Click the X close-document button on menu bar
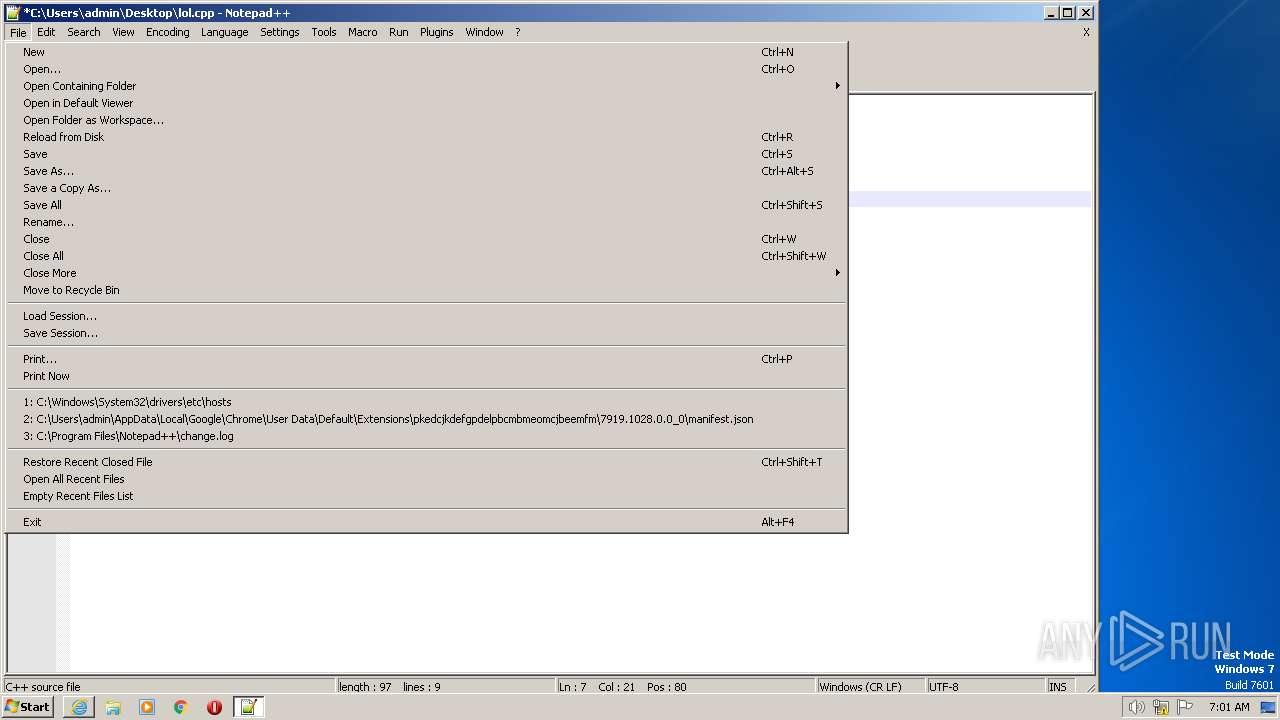This screenshot has height=720, width=1280. coord(1087,32)
